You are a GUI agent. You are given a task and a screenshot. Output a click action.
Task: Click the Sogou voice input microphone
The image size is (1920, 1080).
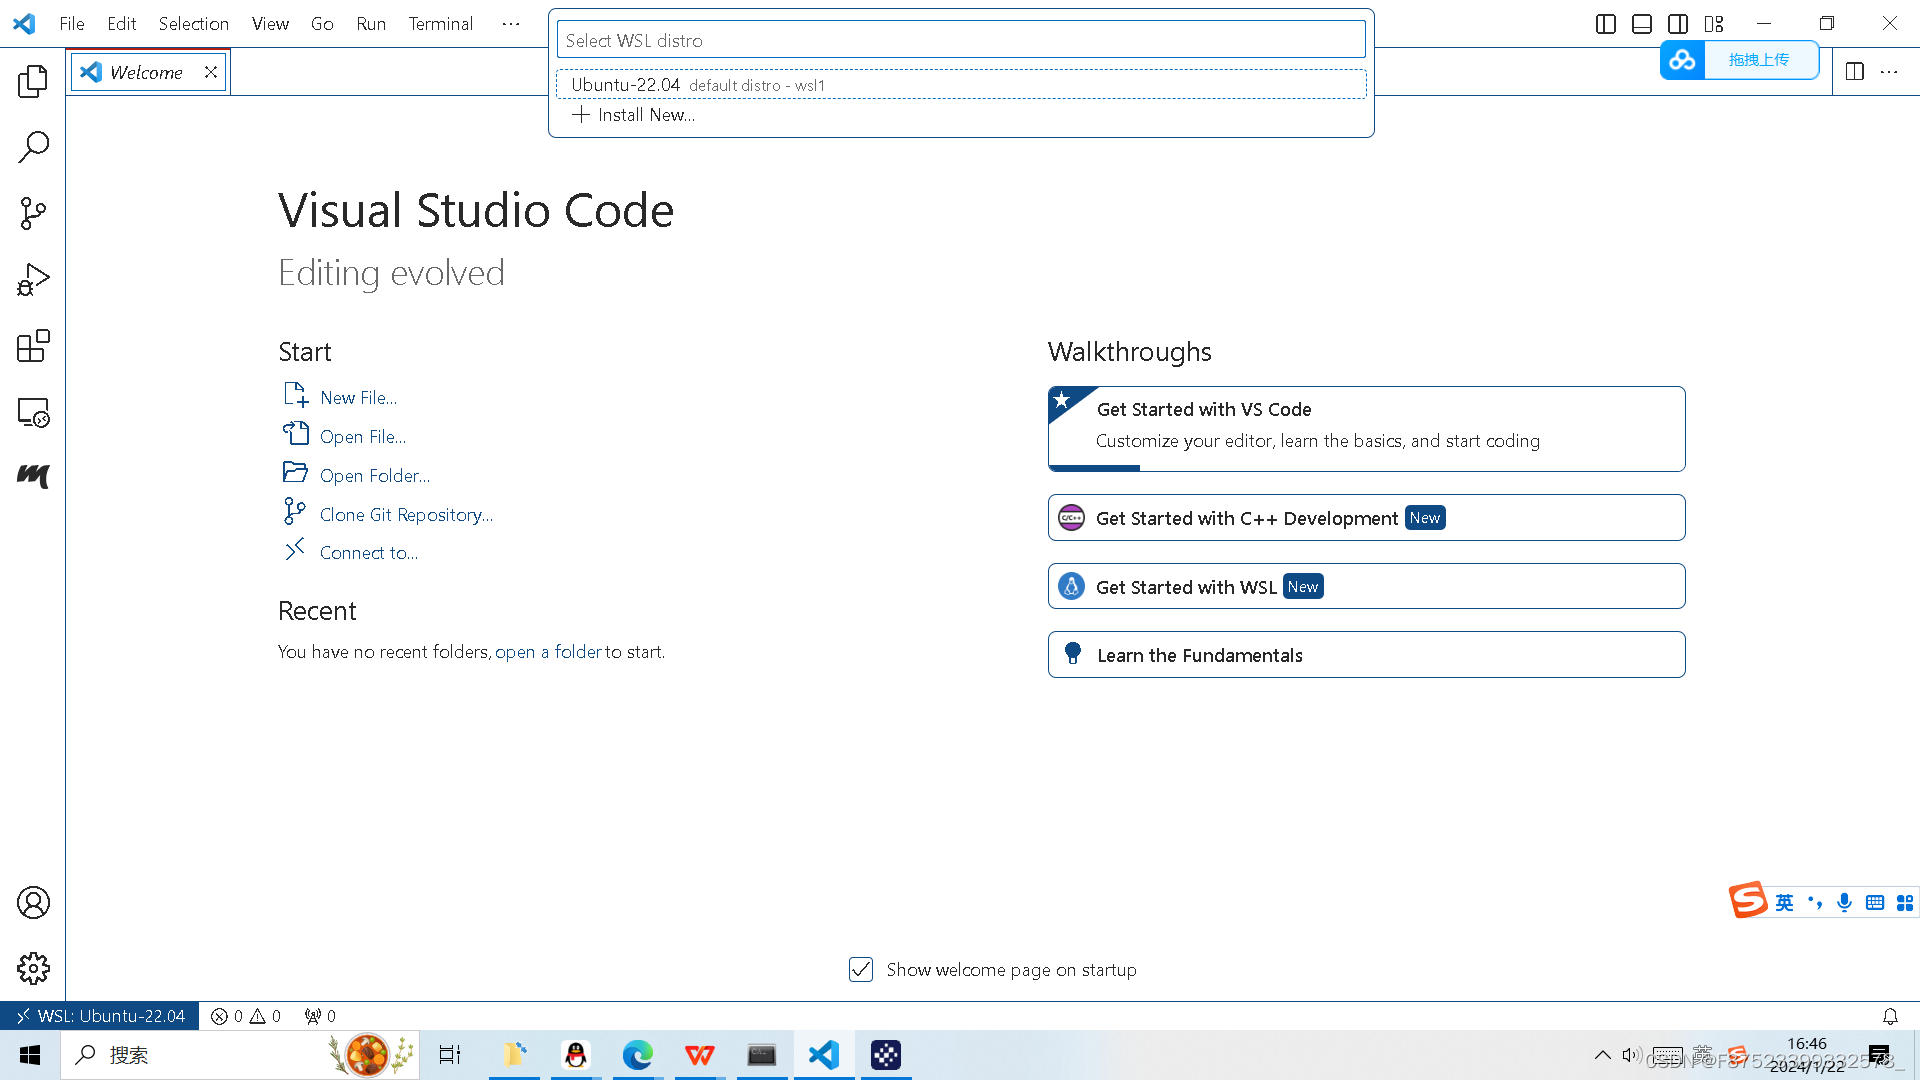point(1845,903)
